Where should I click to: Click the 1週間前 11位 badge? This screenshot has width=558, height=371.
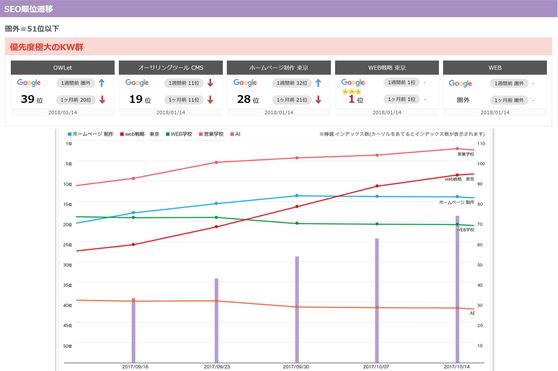point(184,83)
